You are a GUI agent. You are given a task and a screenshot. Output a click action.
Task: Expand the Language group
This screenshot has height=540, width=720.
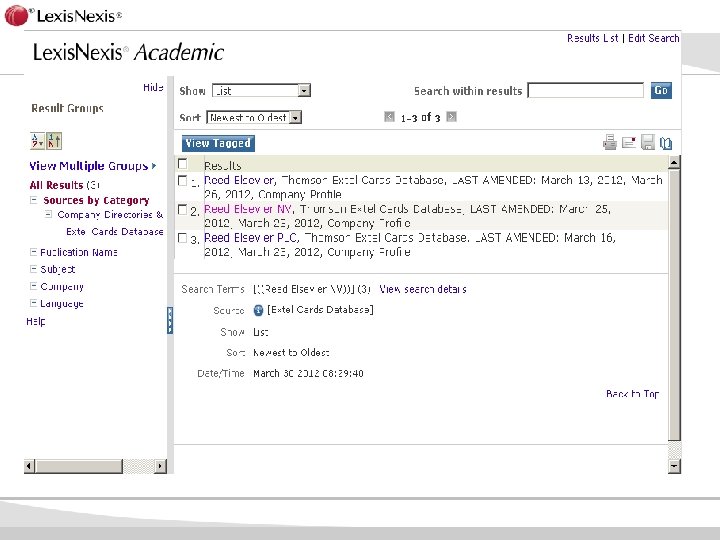coord(34,303)
